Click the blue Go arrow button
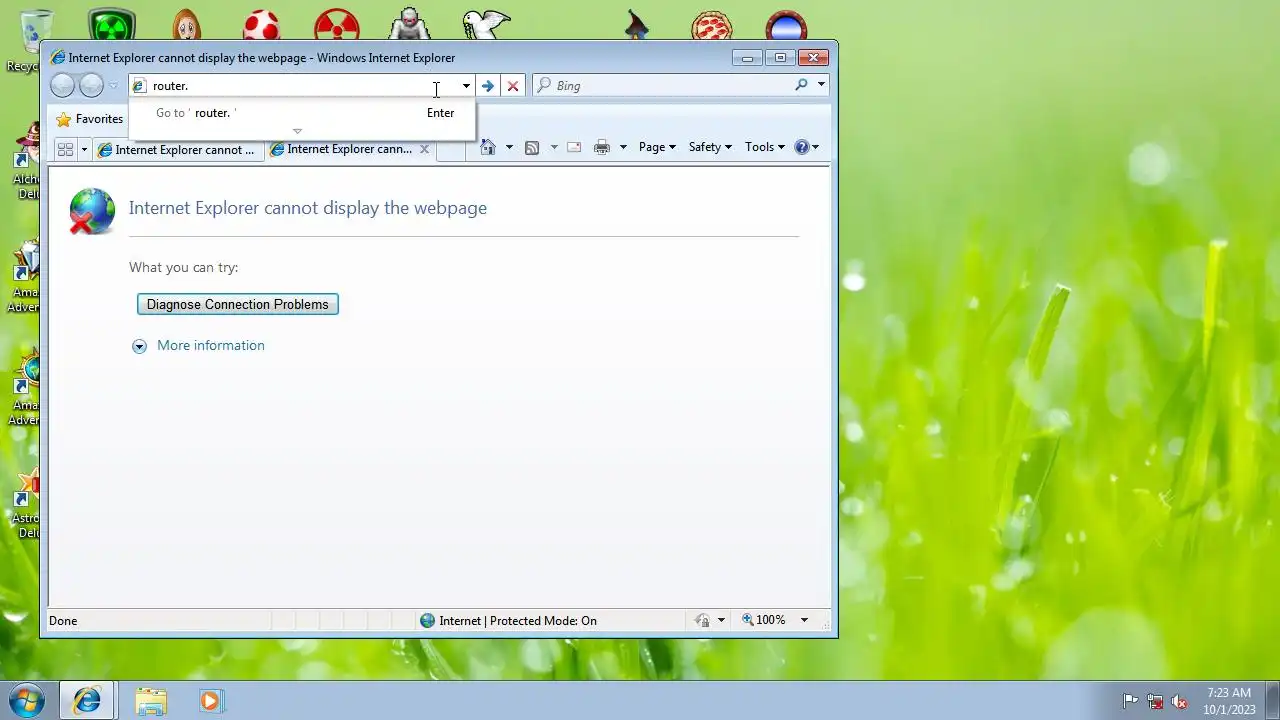 487,86
